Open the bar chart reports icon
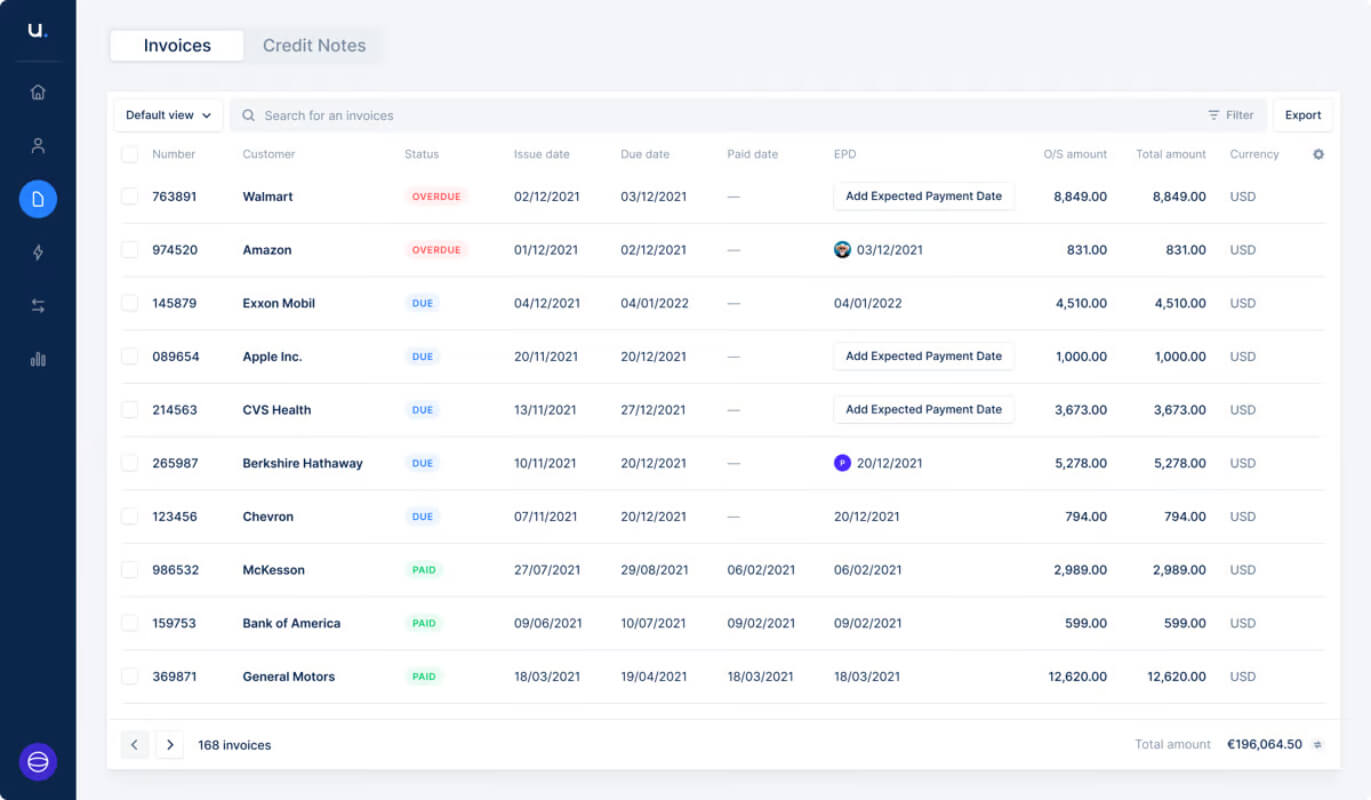Image resolution: width=1371 pixels, height=800 pixels. pyautogui.click(x=38, y=359)
